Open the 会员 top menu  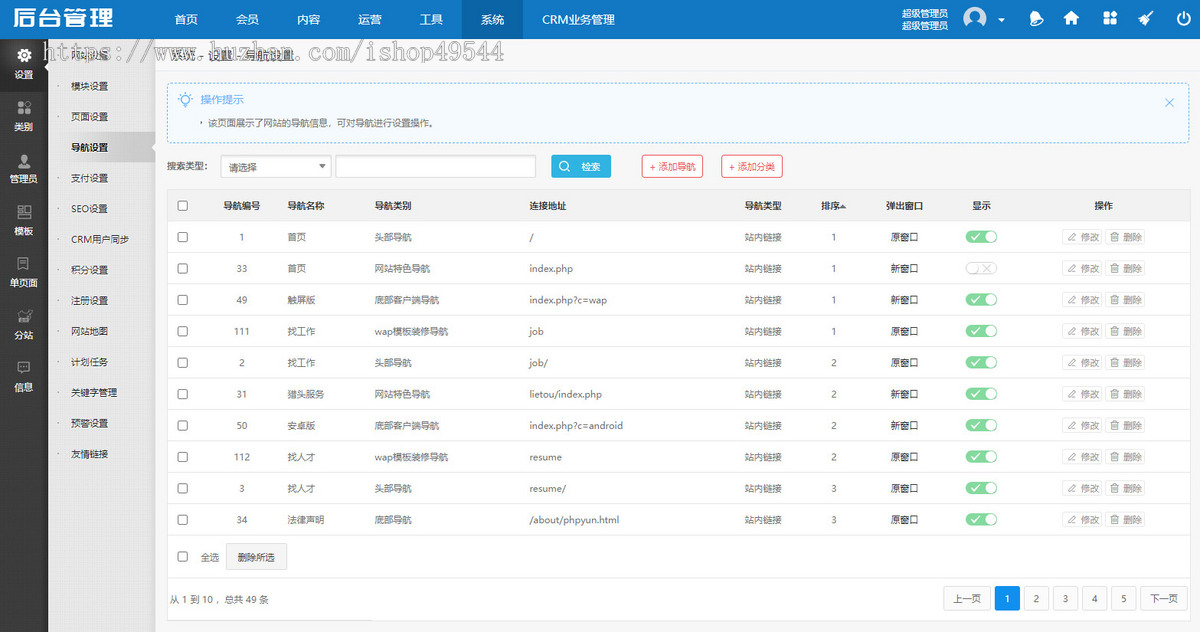click(247, 19)
